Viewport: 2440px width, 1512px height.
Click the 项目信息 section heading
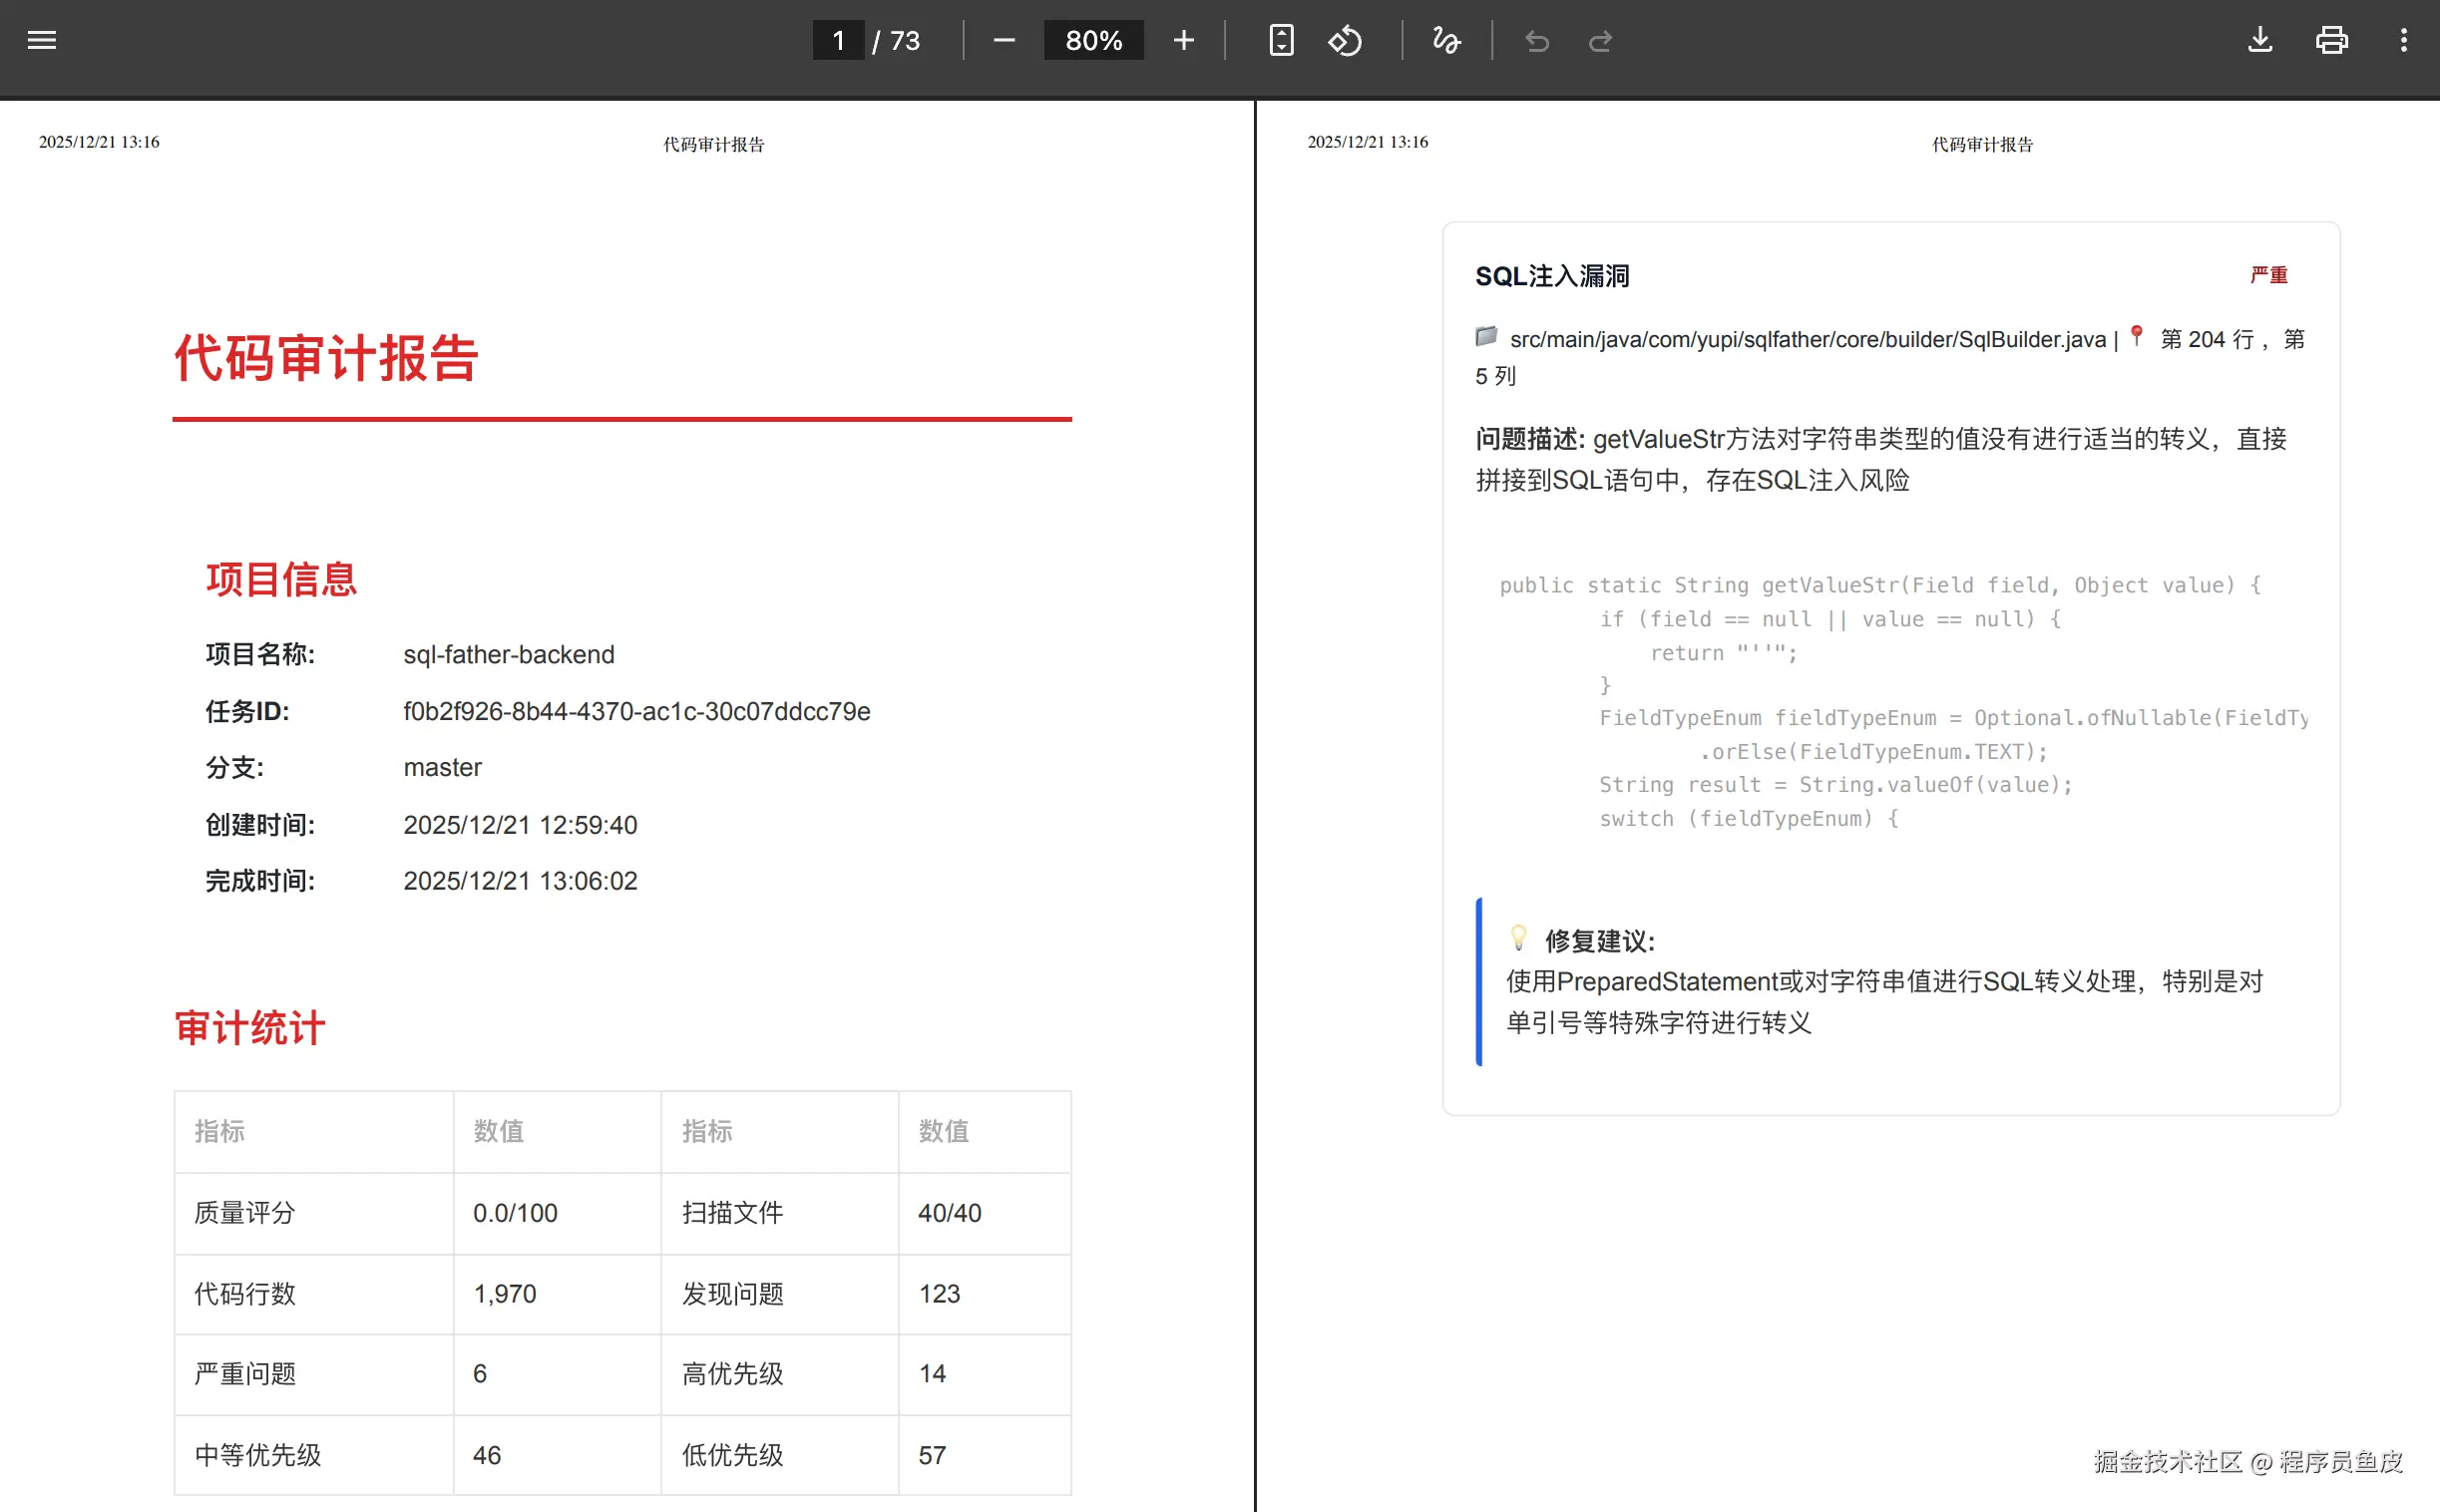(281, 579)
